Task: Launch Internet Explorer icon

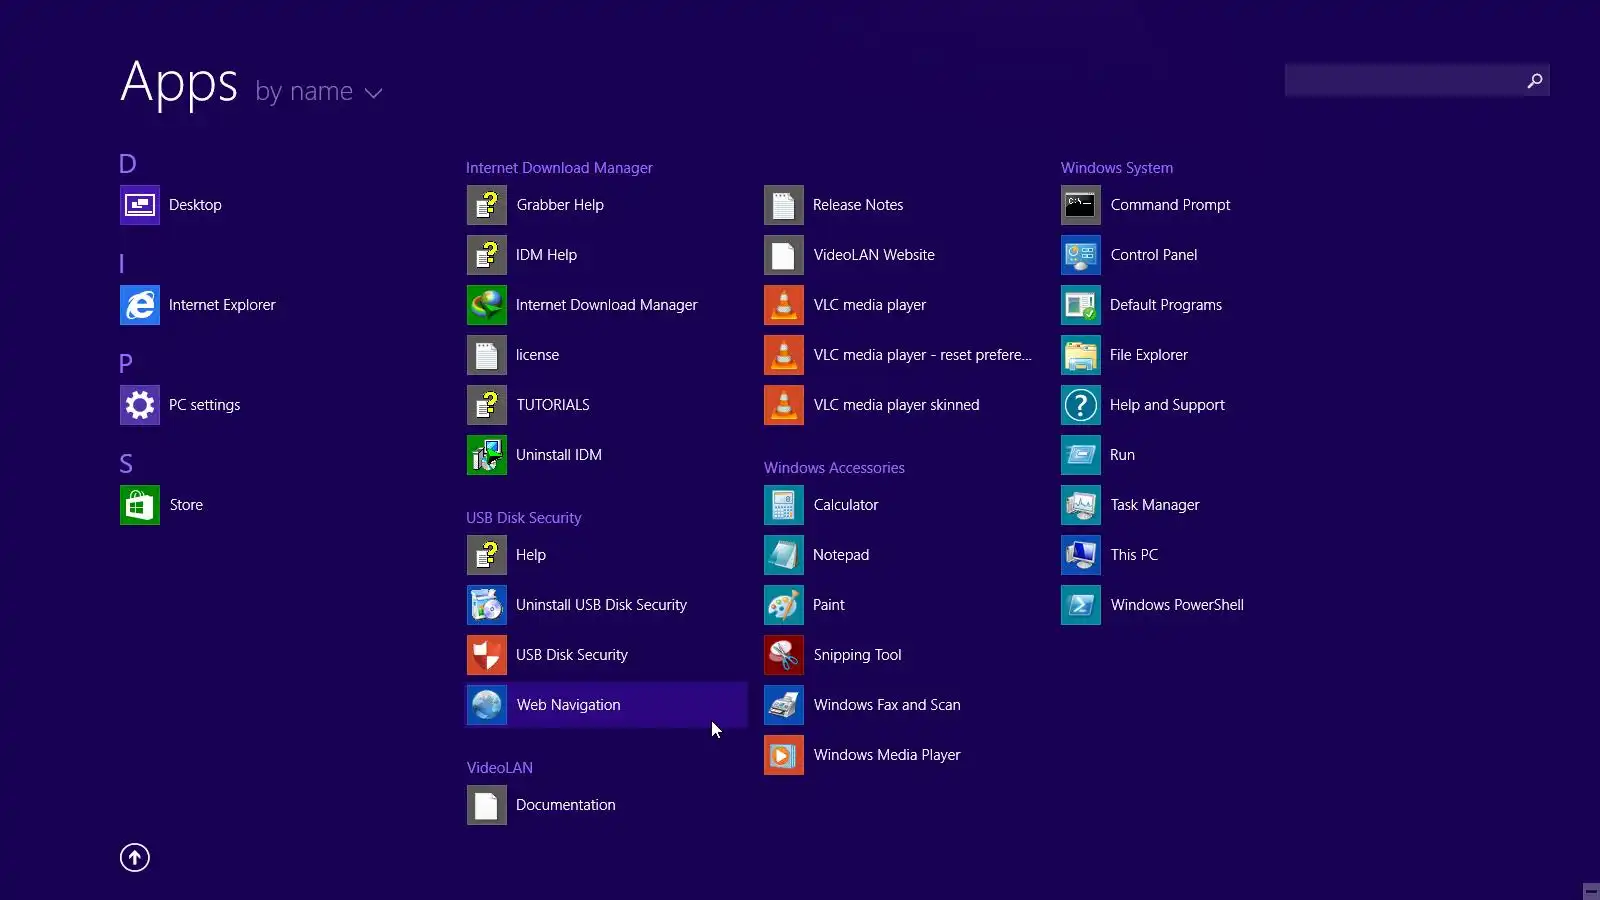Action: coord(140,305)
